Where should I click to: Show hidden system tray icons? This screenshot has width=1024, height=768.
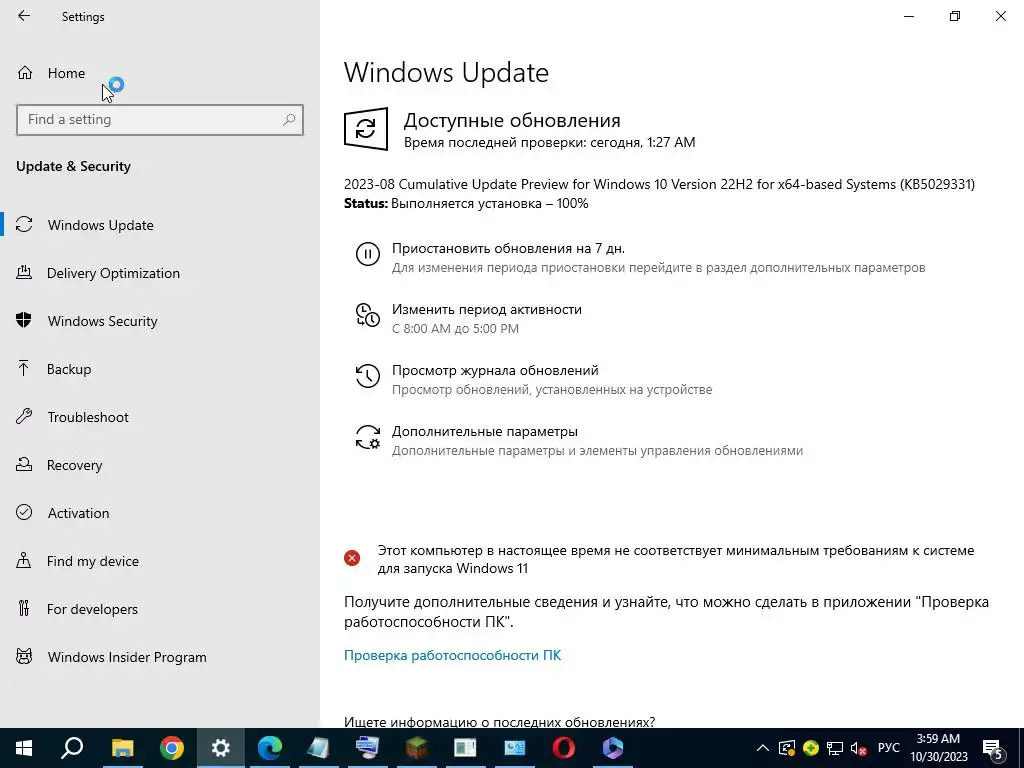click(x=762, y=748)
